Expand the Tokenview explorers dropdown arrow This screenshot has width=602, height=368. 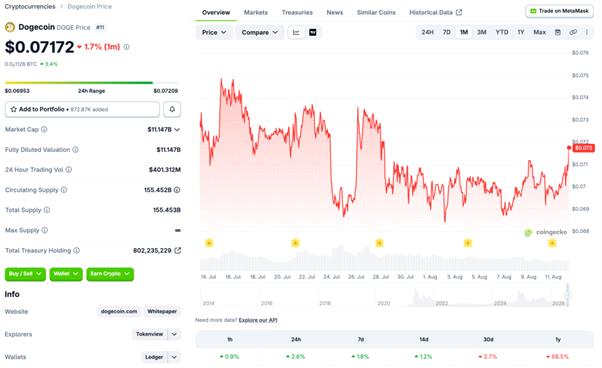pyautogui.click(x=174, y=334)
